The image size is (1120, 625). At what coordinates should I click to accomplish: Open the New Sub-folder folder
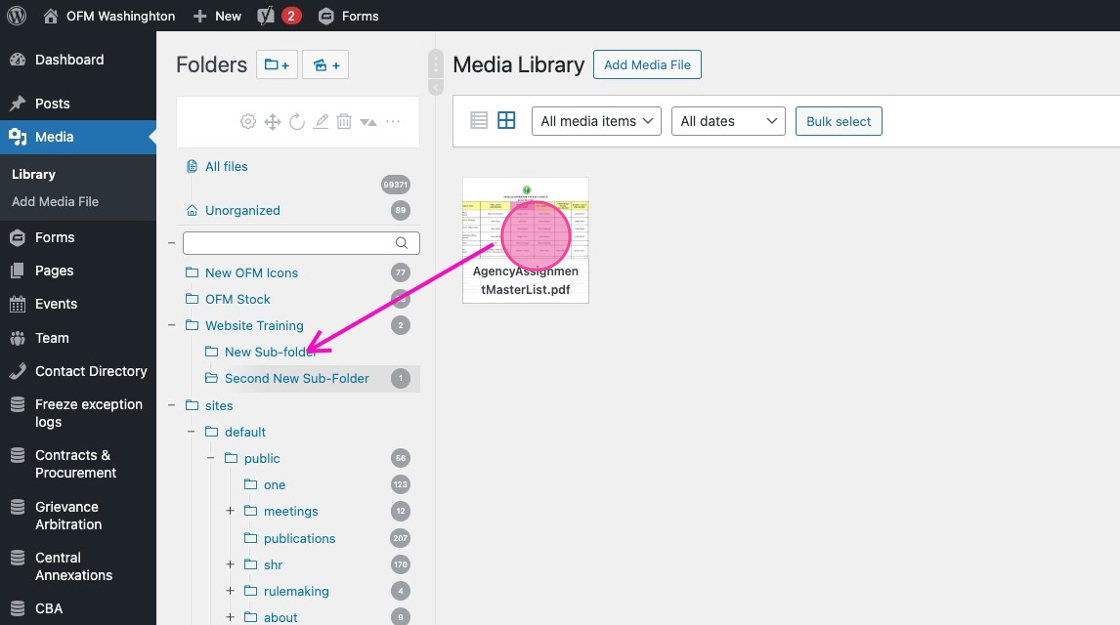[x=270, y=352]
